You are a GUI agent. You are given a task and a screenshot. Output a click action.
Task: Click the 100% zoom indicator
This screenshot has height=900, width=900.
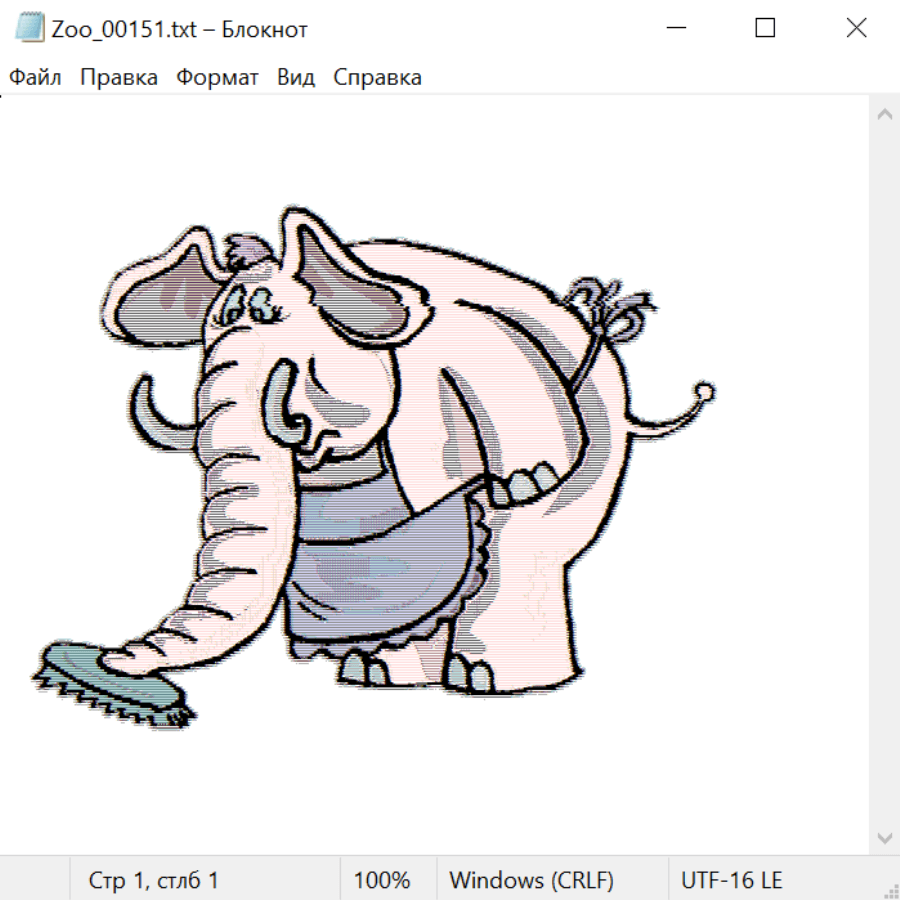[x=382, y=880]
